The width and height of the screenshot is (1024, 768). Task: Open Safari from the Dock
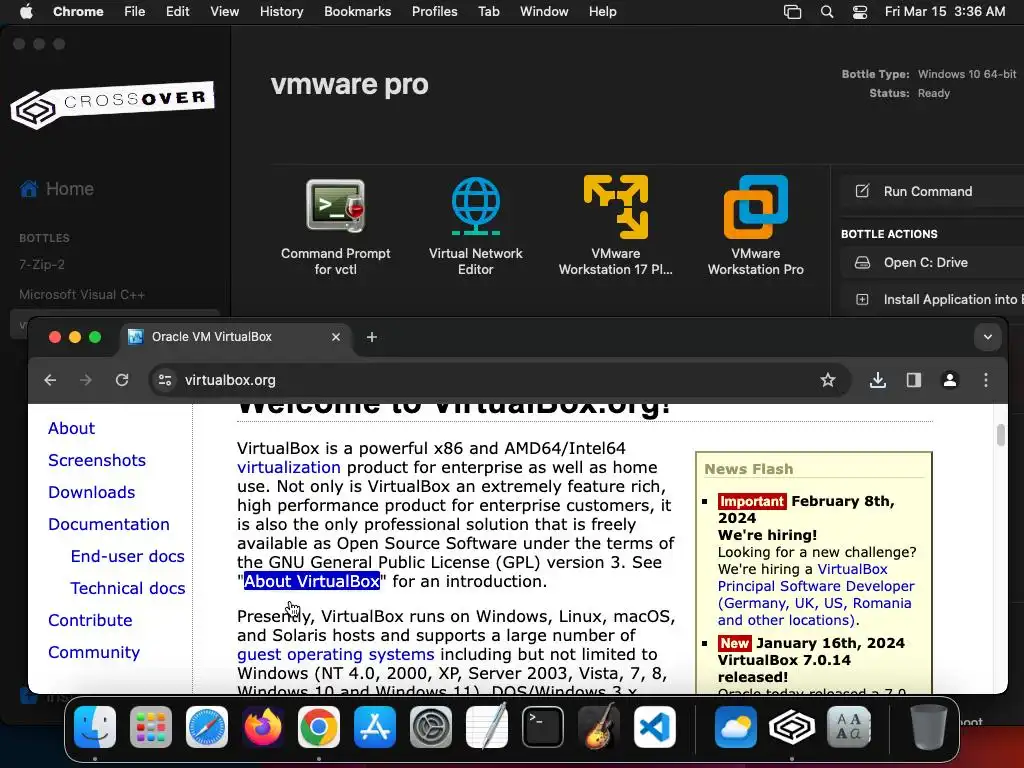coord(207,727)
